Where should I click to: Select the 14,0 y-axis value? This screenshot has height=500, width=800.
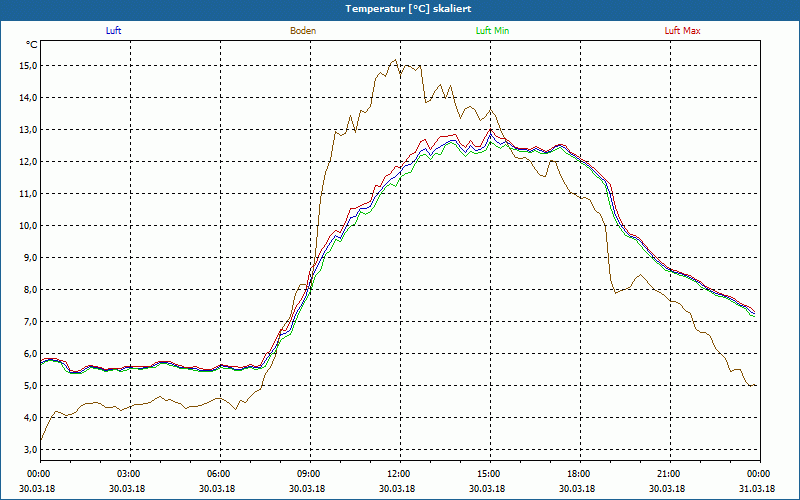(29, 97)
